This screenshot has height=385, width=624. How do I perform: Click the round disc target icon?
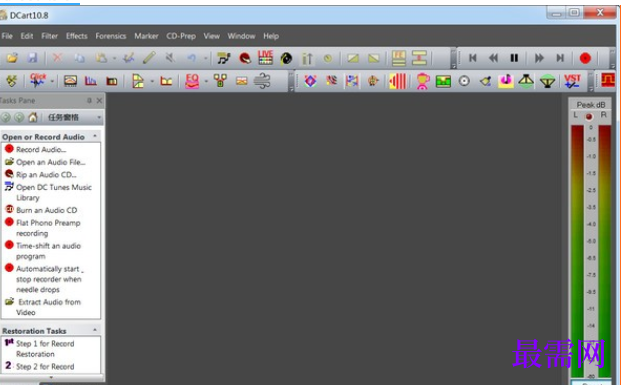(x=464, y=81)
